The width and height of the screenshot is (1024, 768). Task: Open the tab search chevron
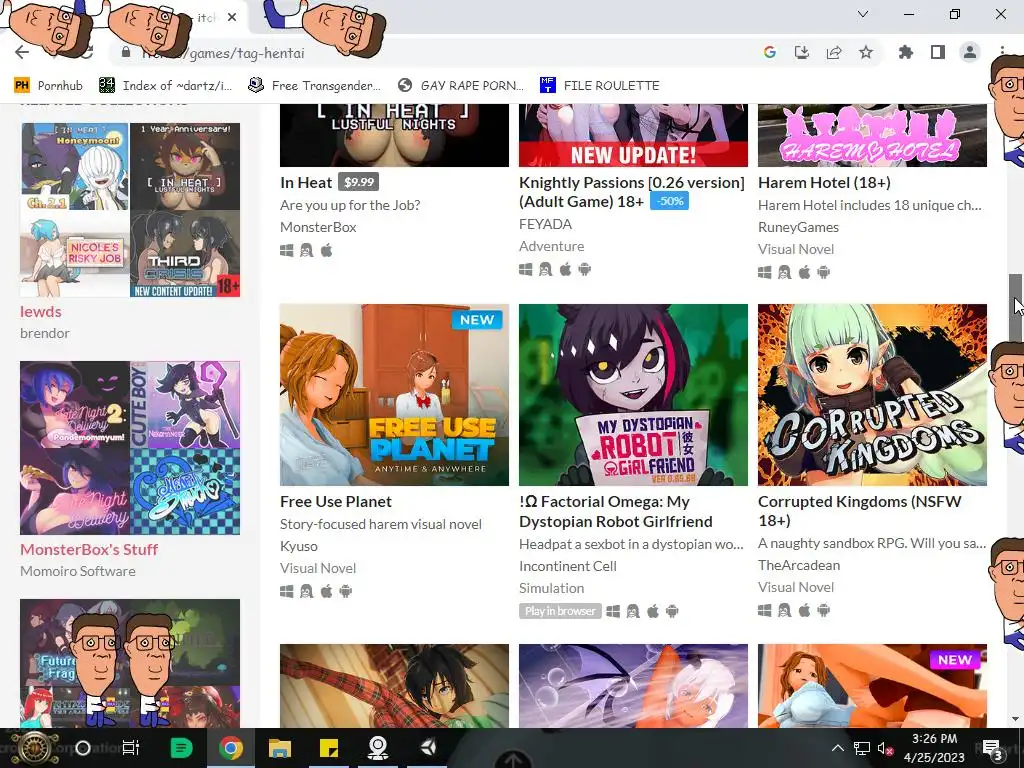click(863, 14)
